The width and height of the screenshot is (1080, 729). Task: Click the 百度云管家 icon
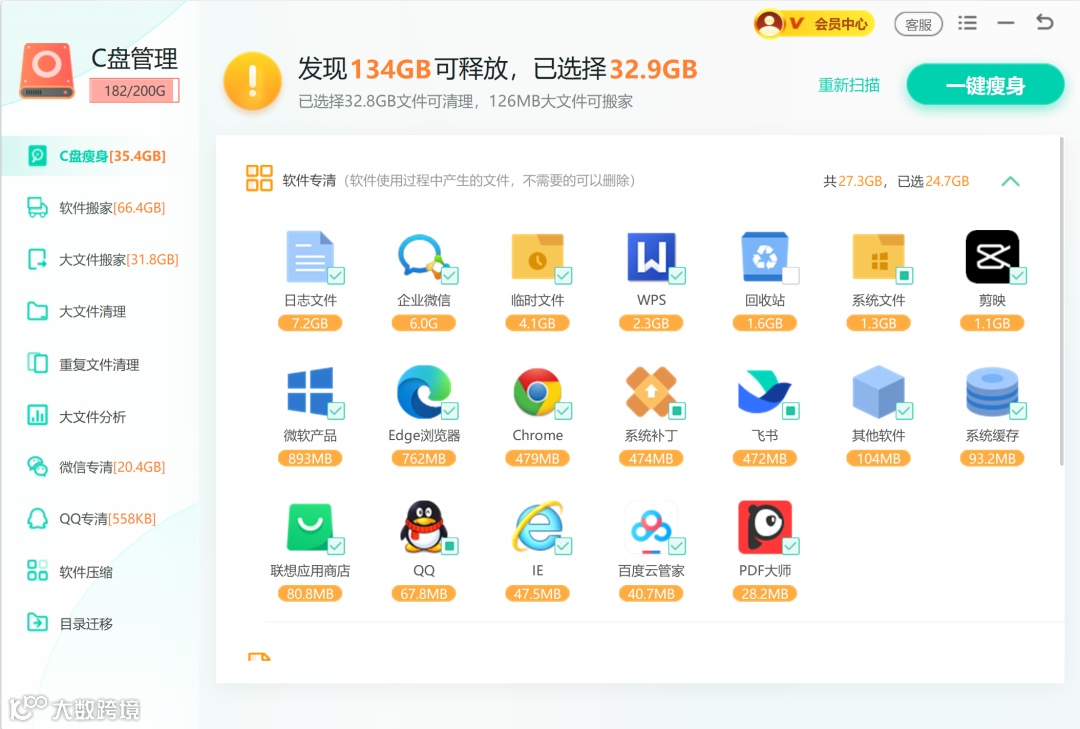(651, 527)
